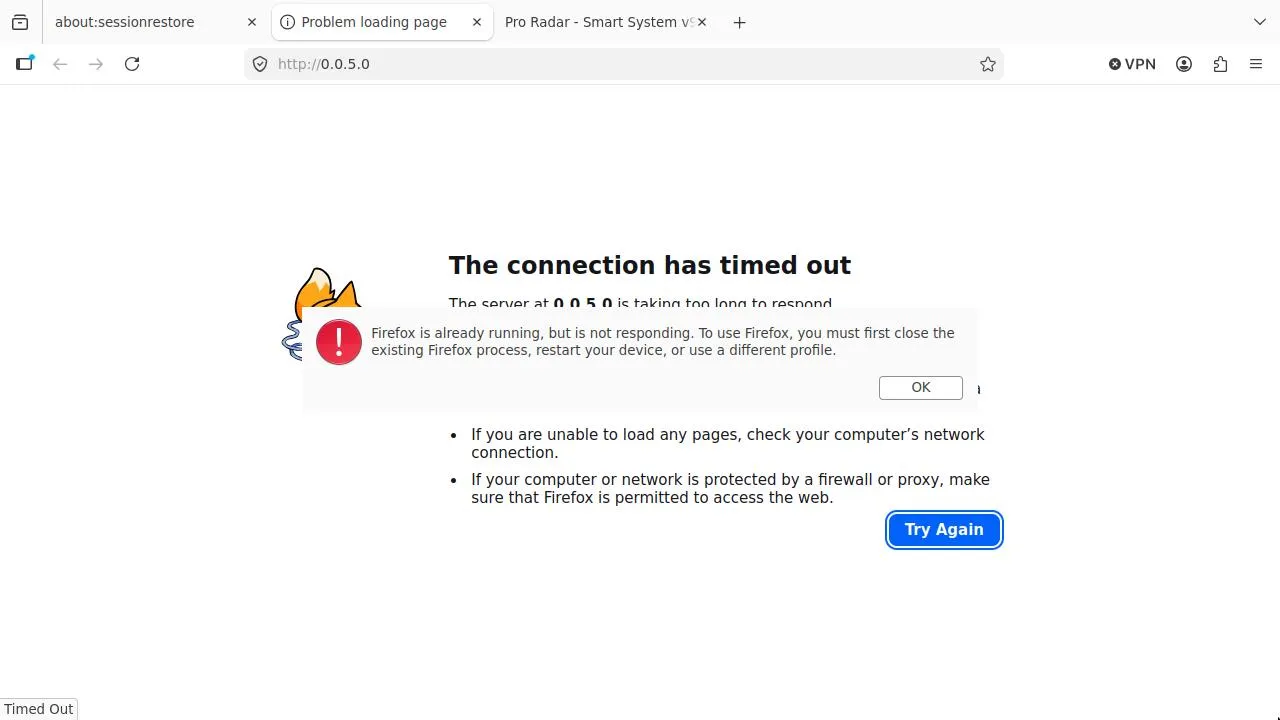The width and height of the screenshot is (1280, 720).
Task: Bookmark this page with the star icon
Action: coord(988,64)
